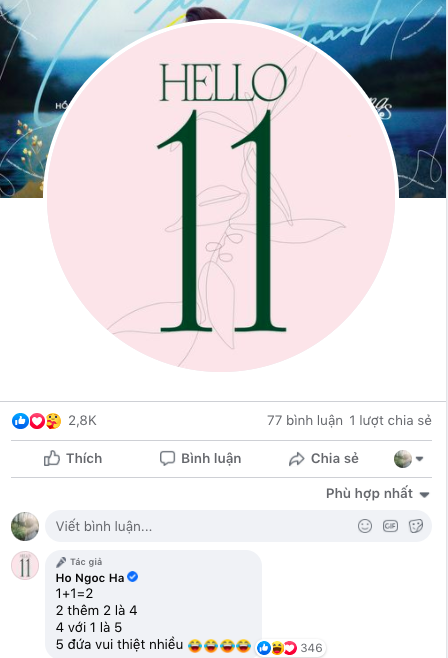Open the GIF picker in comment box
This screenshot has height=658, width=448.
tap(391, 526)
